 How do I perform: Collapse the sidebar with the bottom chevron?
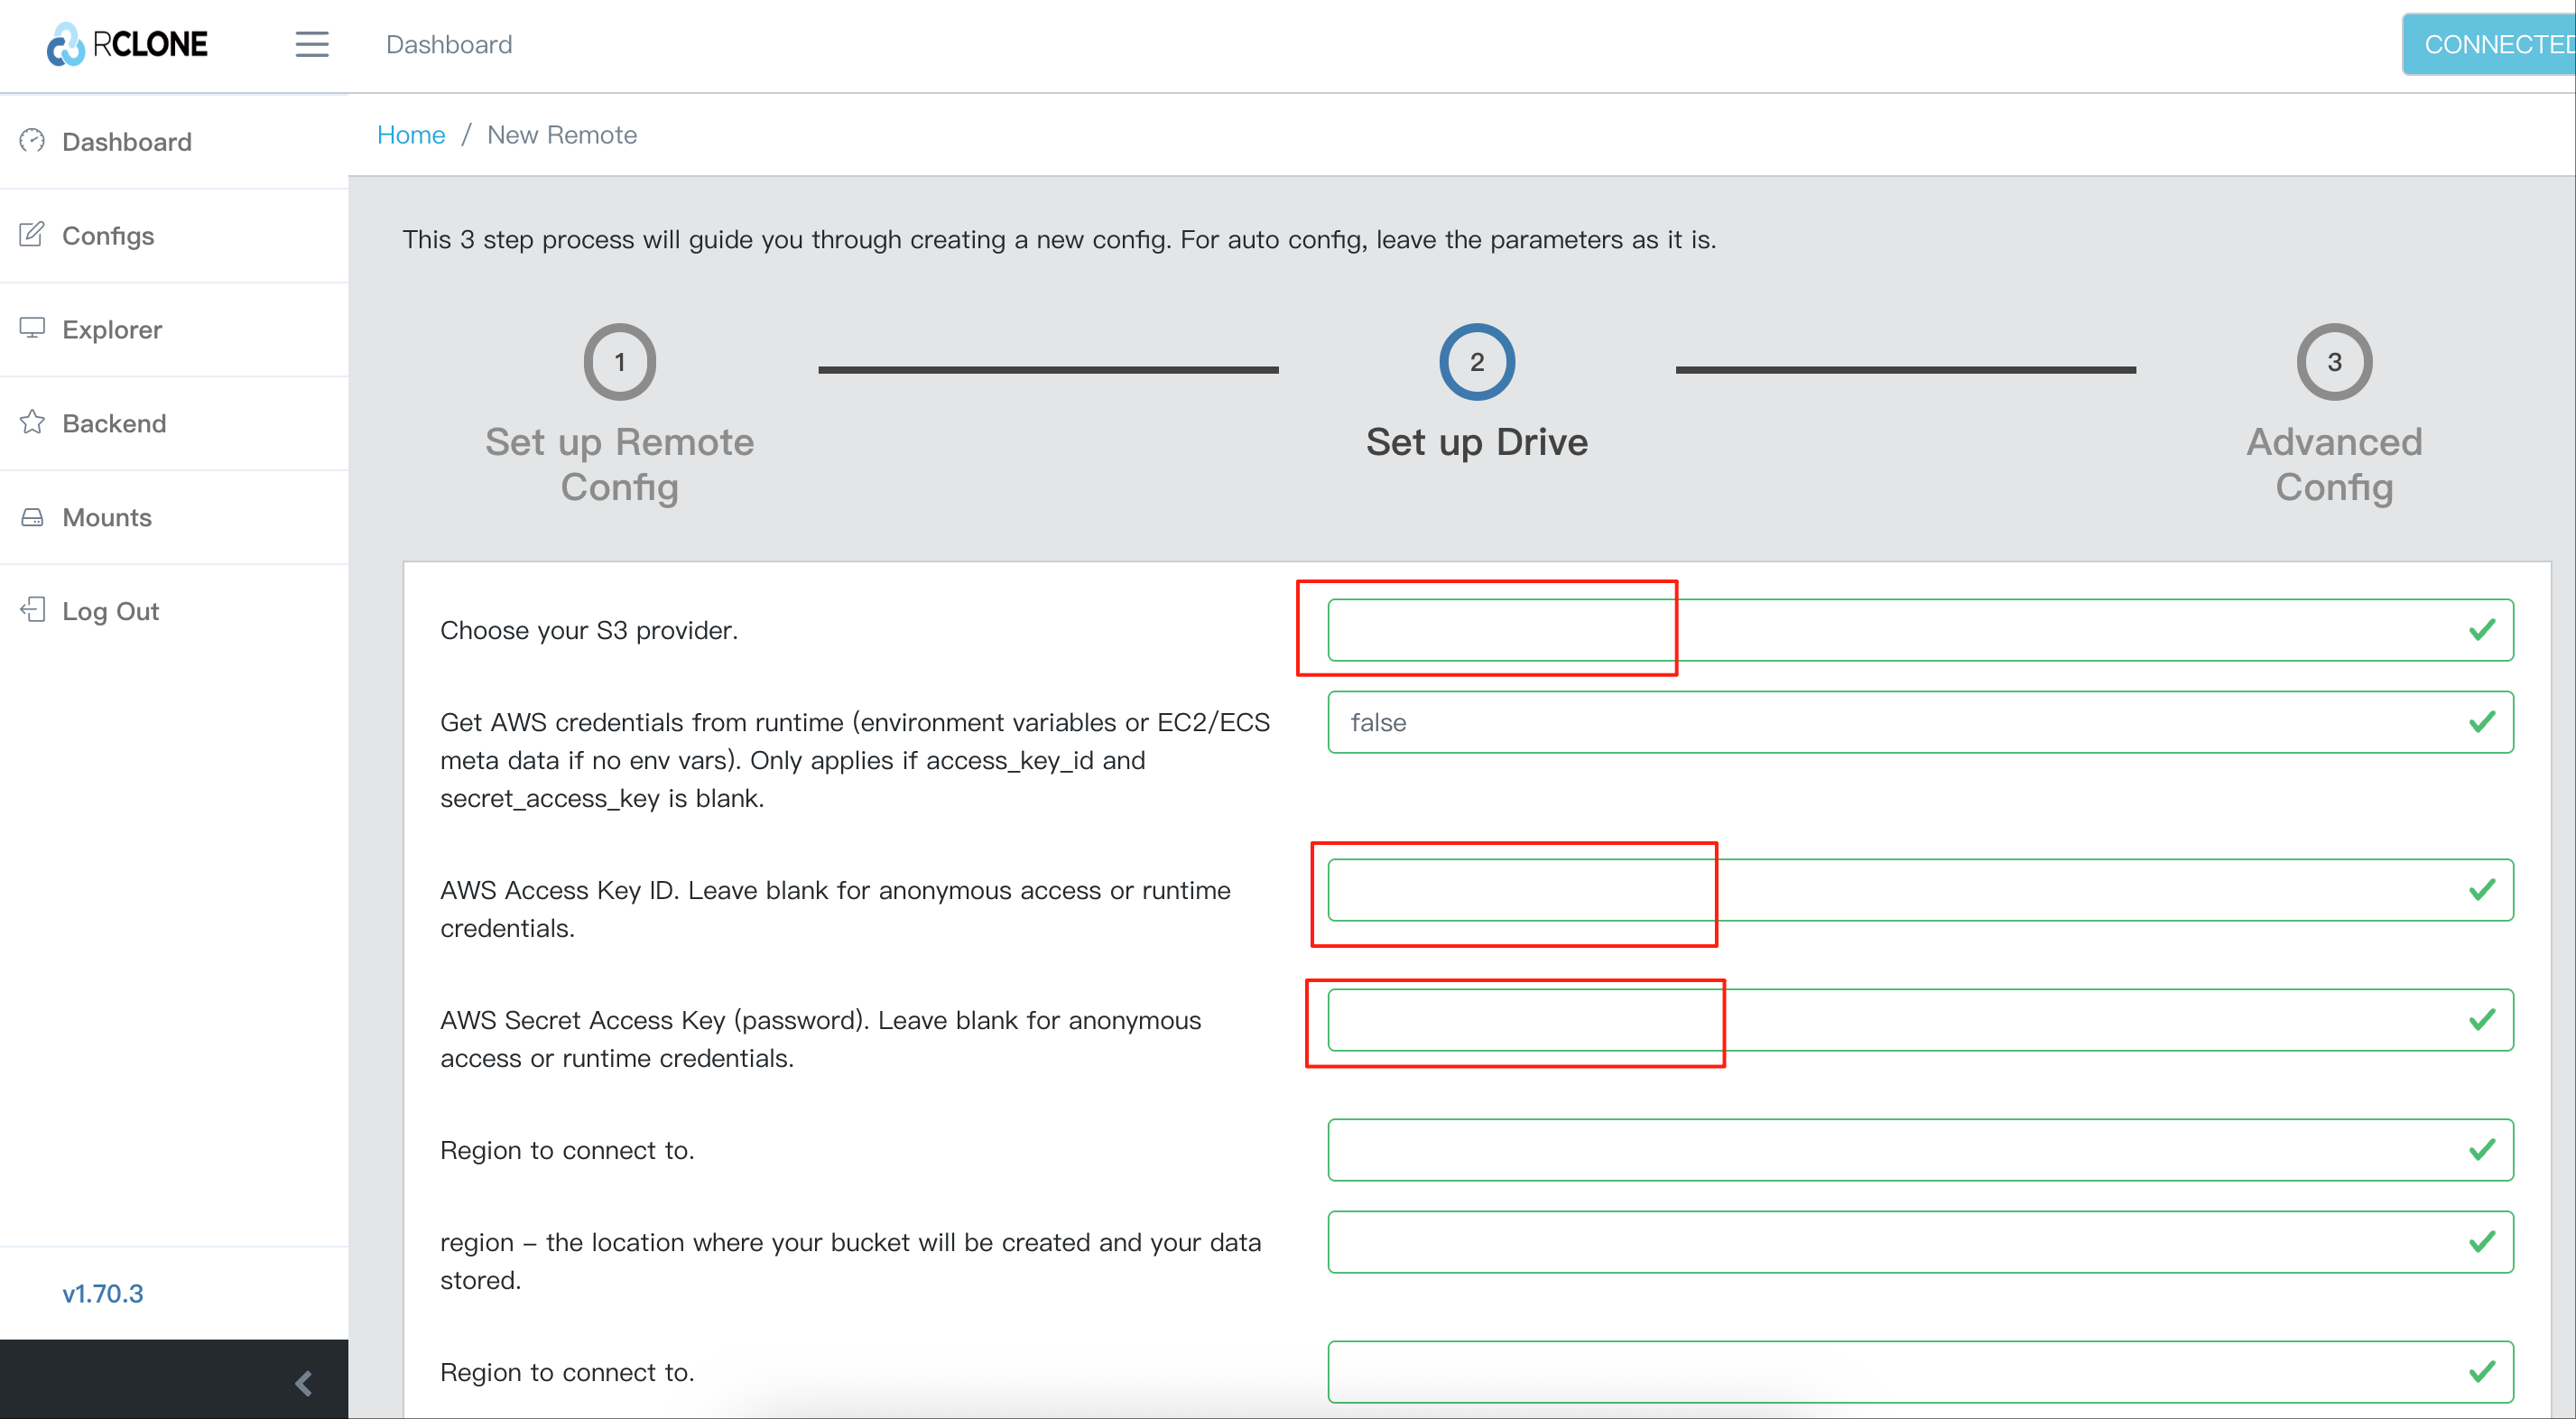point(304,1383)
